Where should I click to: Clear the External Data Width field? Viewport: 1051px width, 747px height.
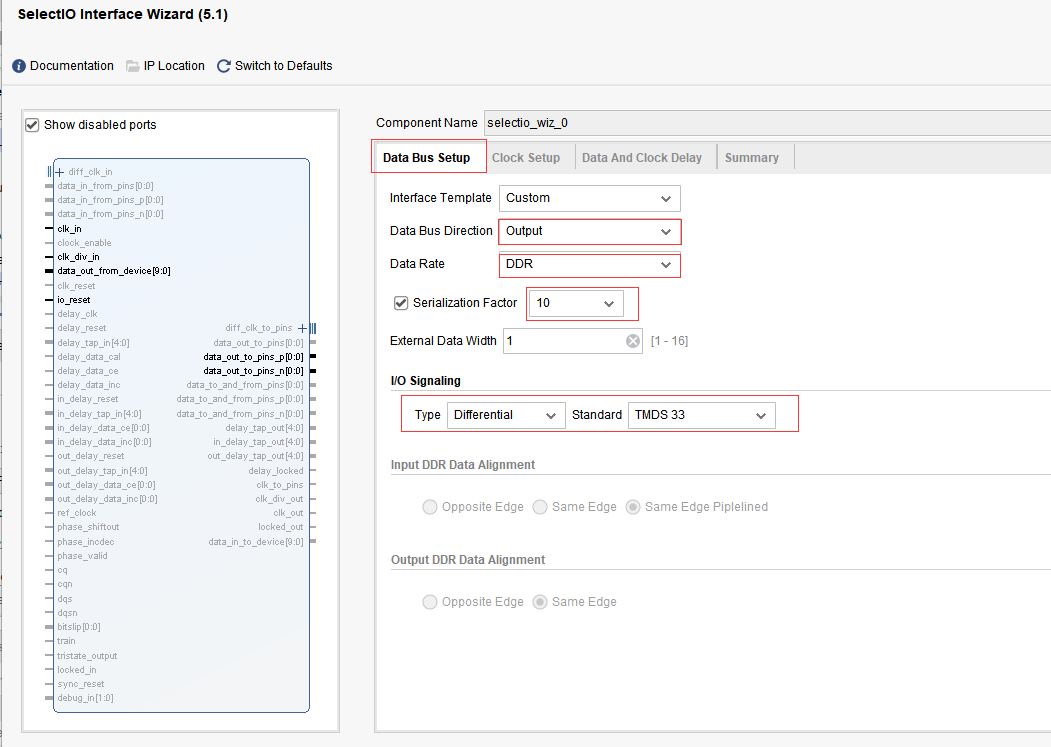[633, 341]
